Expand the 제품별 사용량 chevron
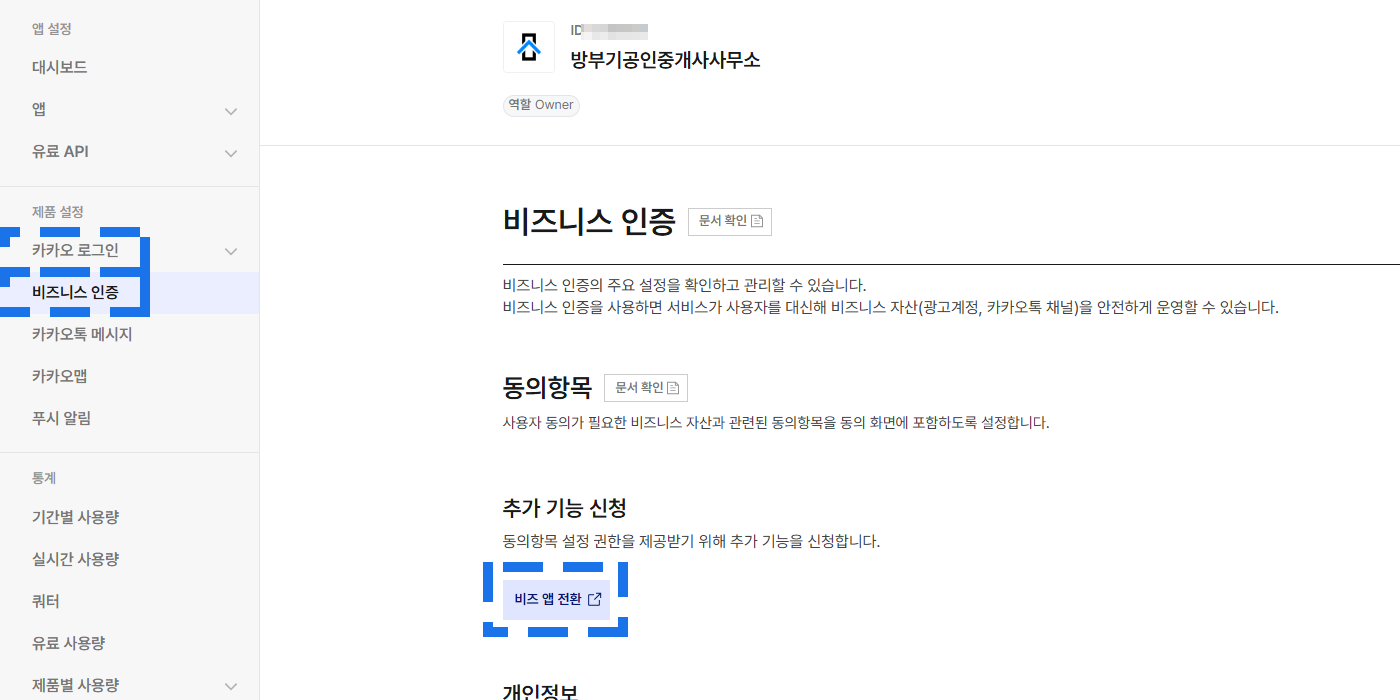This screenshot has height=700, width=1400. (x=231, y=686)
